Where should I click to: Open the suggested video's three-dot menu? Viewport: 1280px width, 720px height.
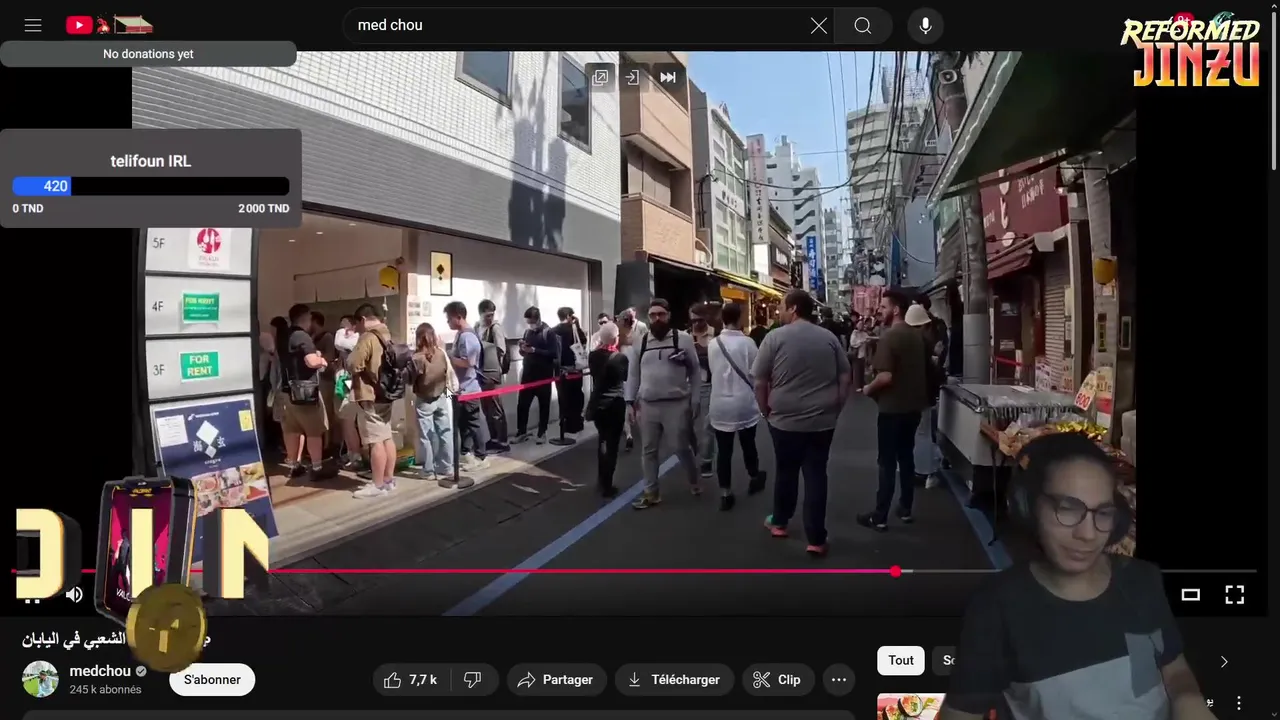[x=1238, y=703]
